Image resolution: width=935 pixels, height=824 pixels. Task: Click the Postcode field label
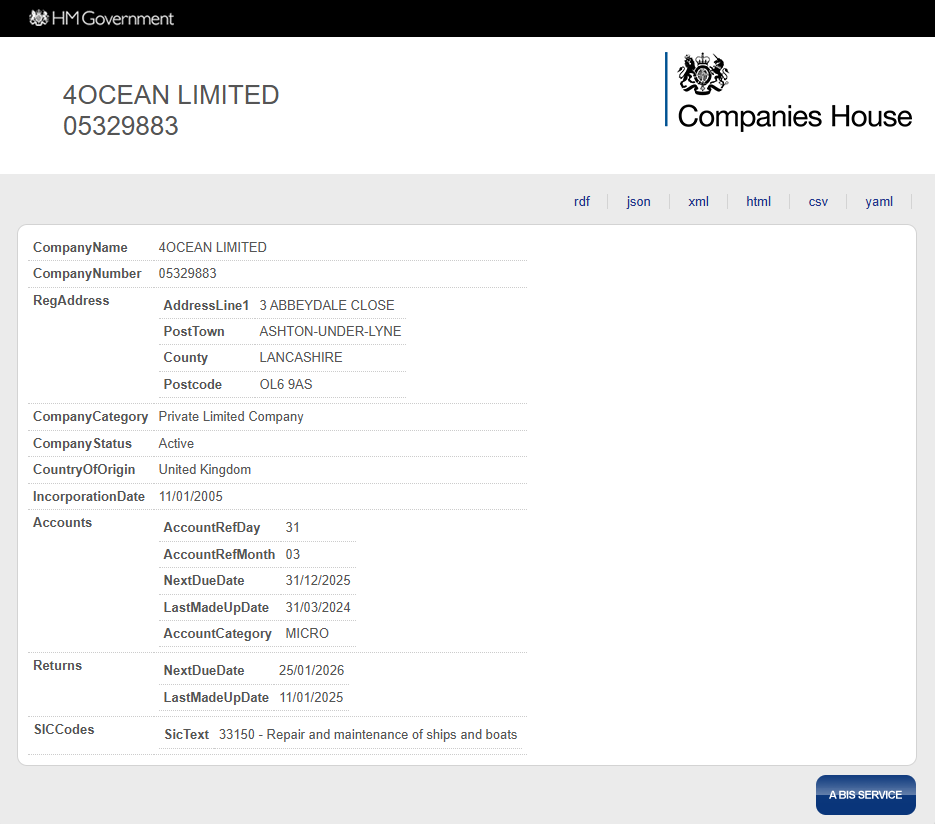tap(193, 385)
